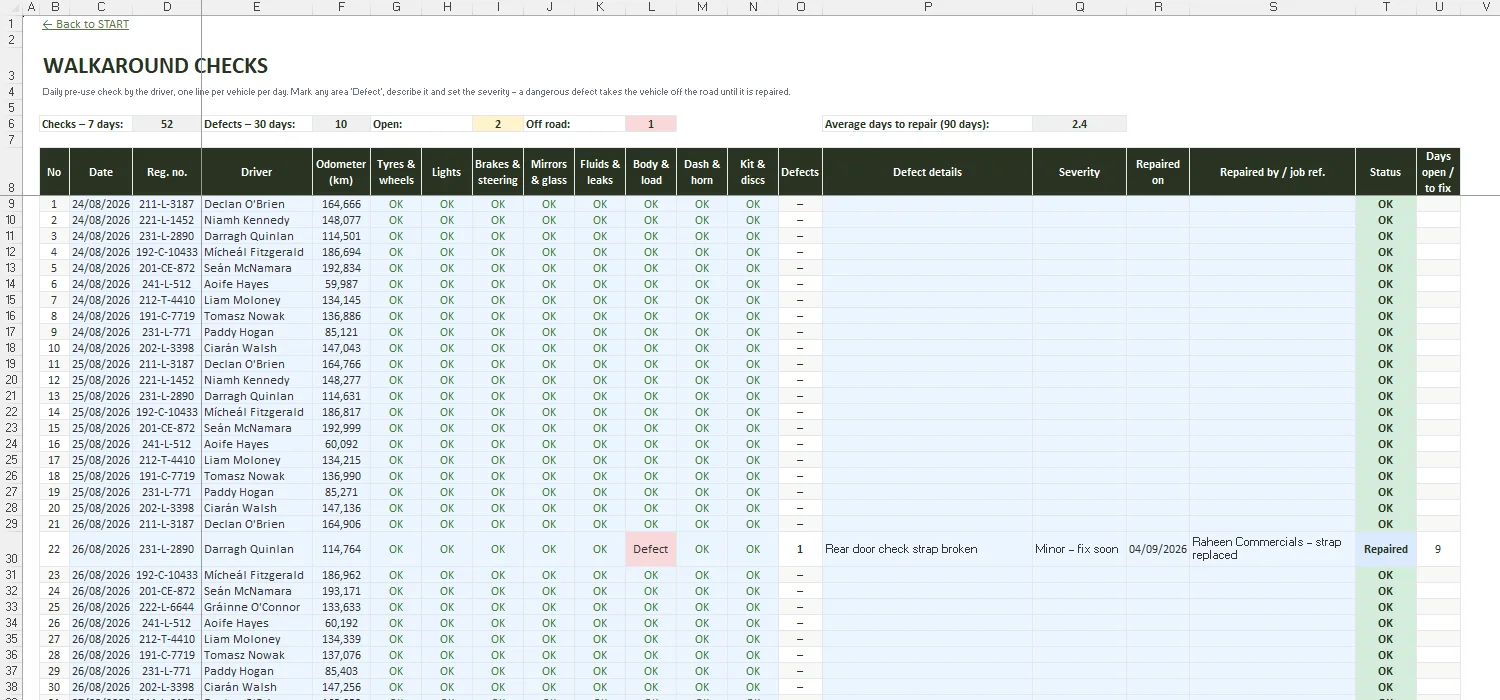Click the Kit & discs column header
Viewport: 1500px width, 700px height.
point(753,172)
